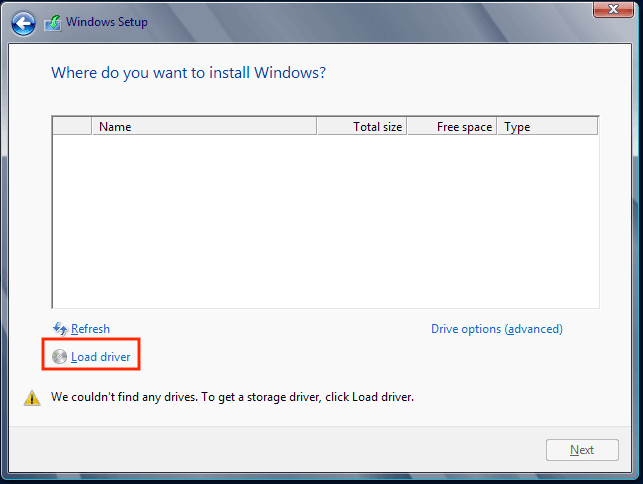Click the blue back arrow button
The height and width of the screenshot is (484, 643).
click(24, 22)
